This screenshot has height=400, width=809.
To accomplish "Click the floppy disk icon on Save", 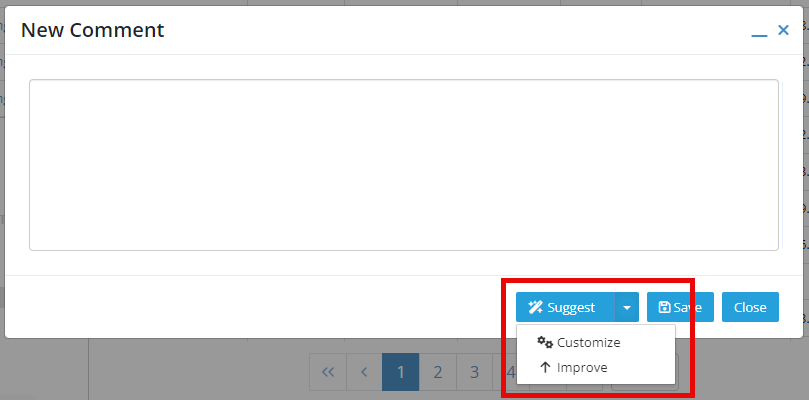I will [665, 308].
